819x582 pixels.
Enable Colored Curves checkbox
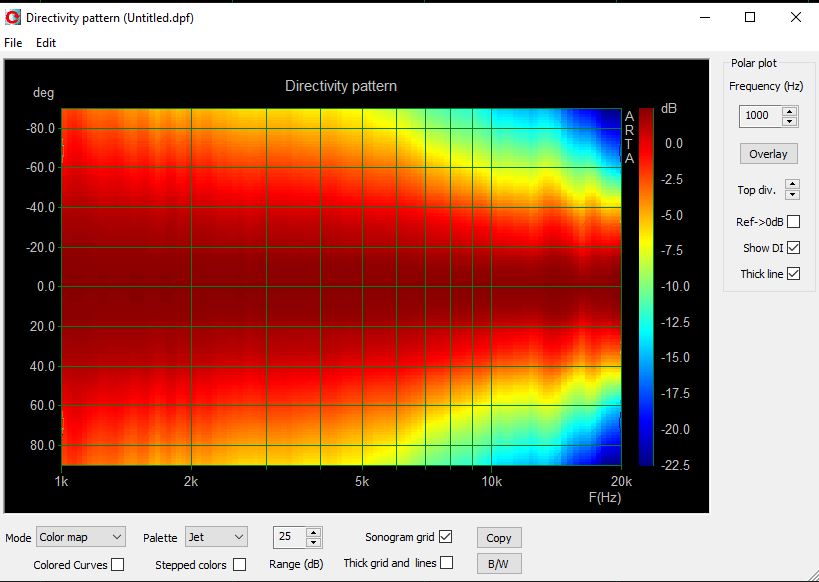pos(118,565)
